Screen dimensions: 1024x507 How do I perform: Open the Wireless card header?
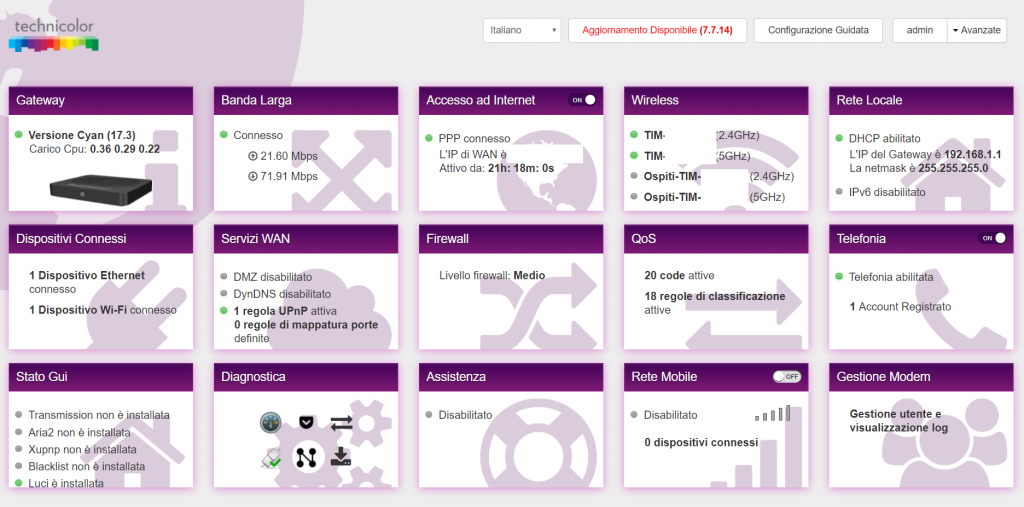tap(716, 101)
